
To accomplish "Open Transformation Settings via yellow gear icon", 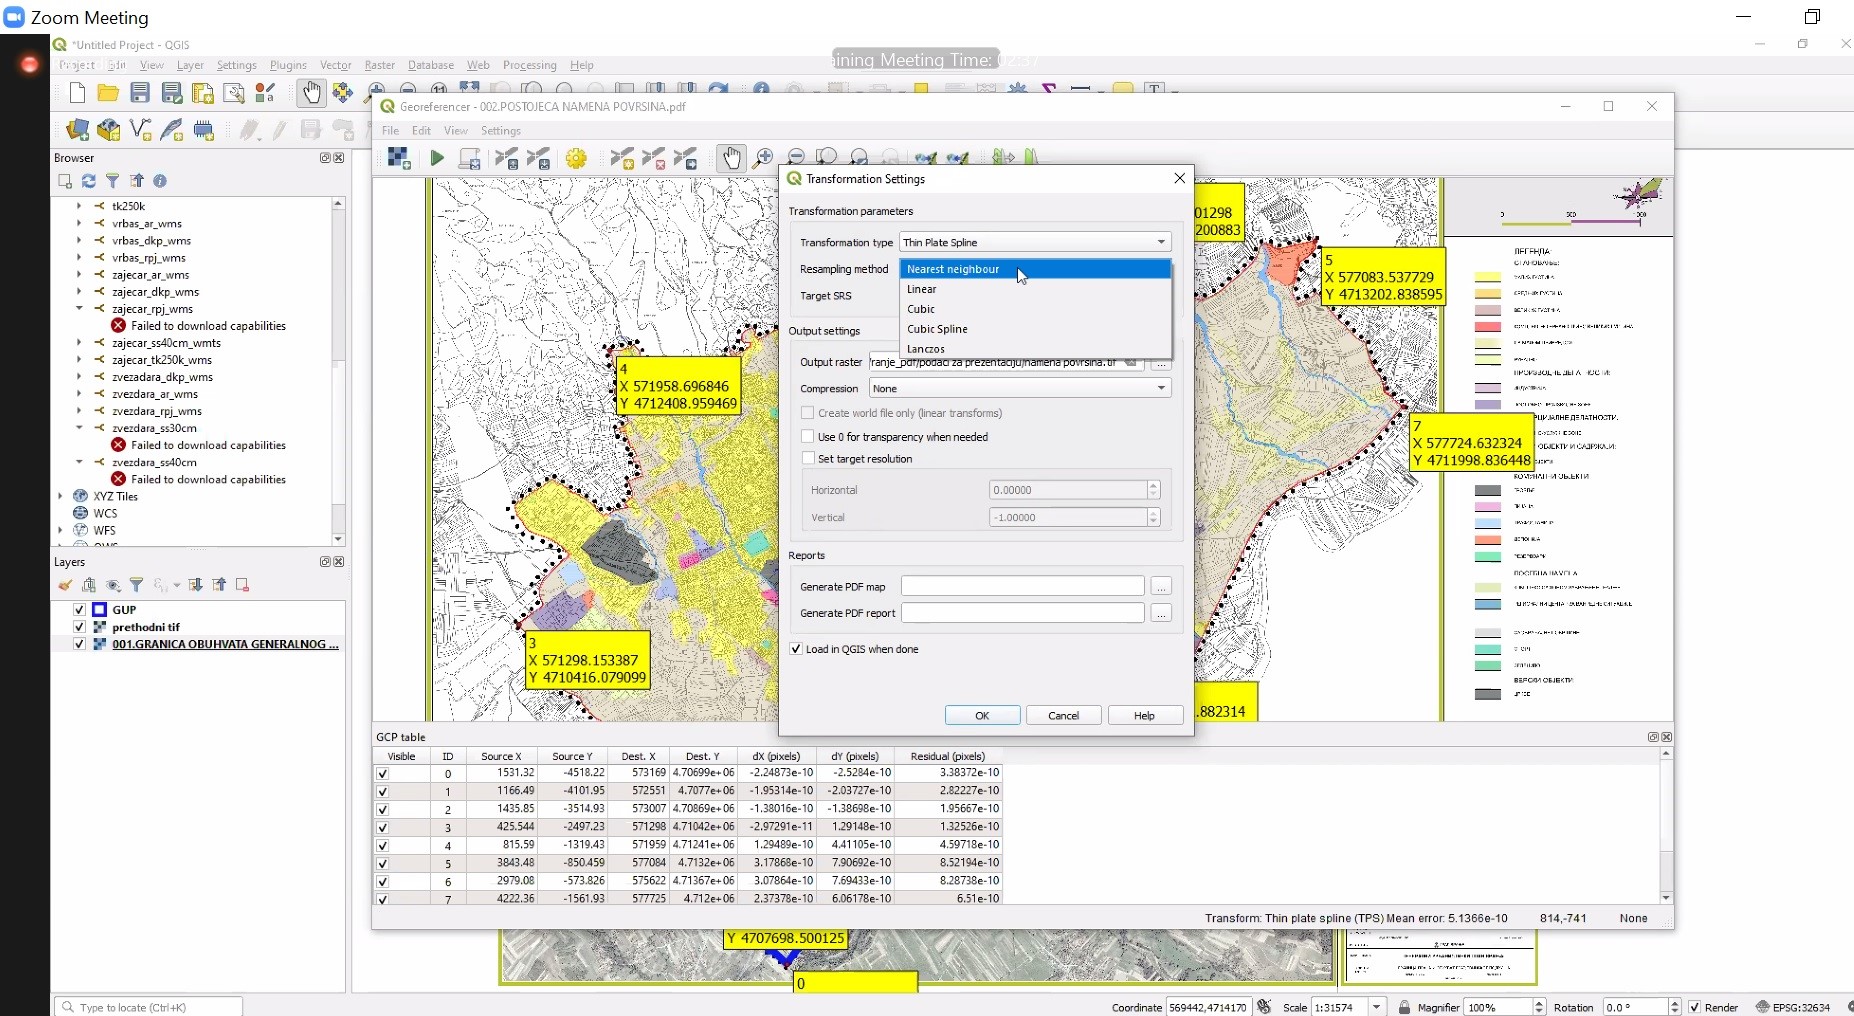I will coord(576,158).
